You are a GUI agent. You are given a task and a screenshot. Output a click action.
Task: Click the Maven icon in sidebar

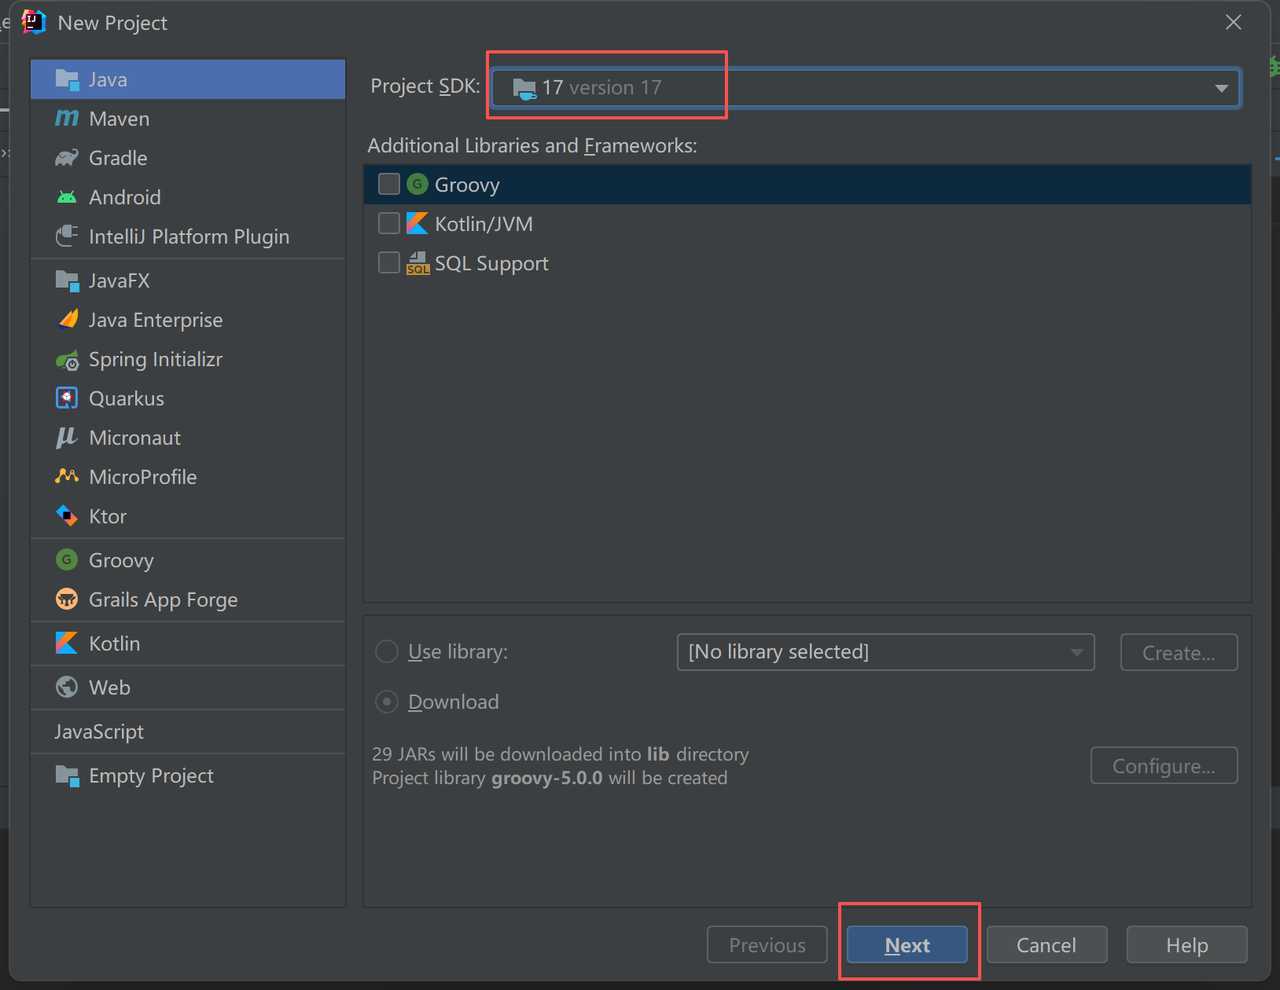click(x=67, y=119)
